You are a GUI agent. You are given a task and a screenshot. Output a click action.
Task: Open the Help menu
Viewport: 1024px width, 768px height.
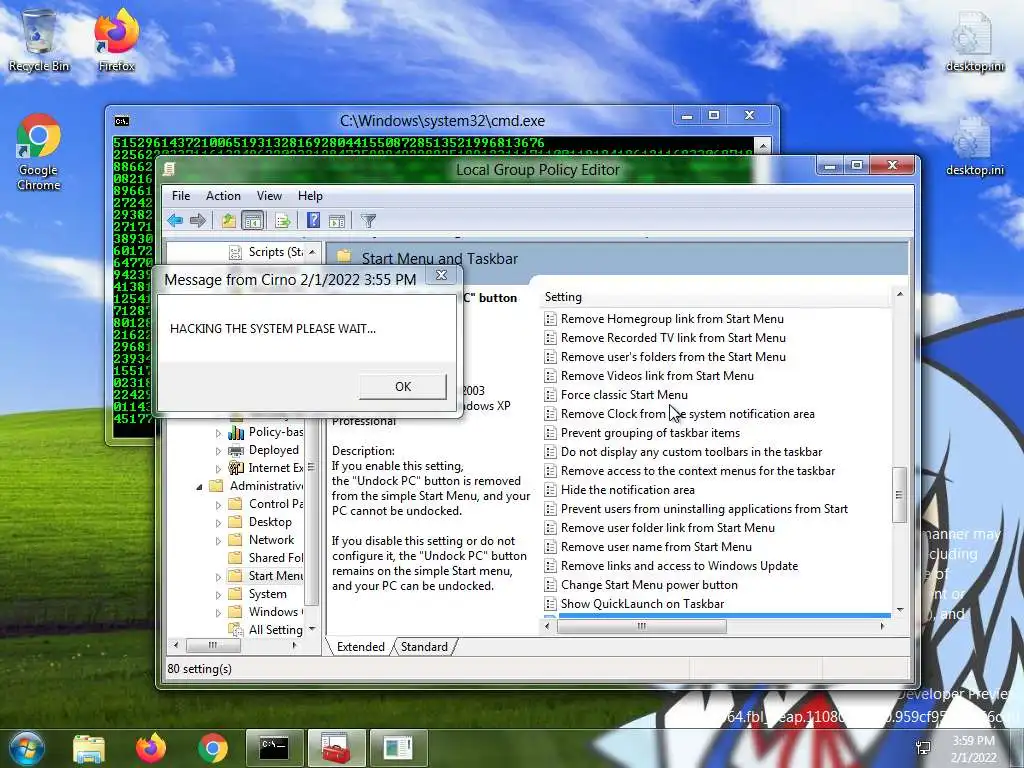point(310,196)
